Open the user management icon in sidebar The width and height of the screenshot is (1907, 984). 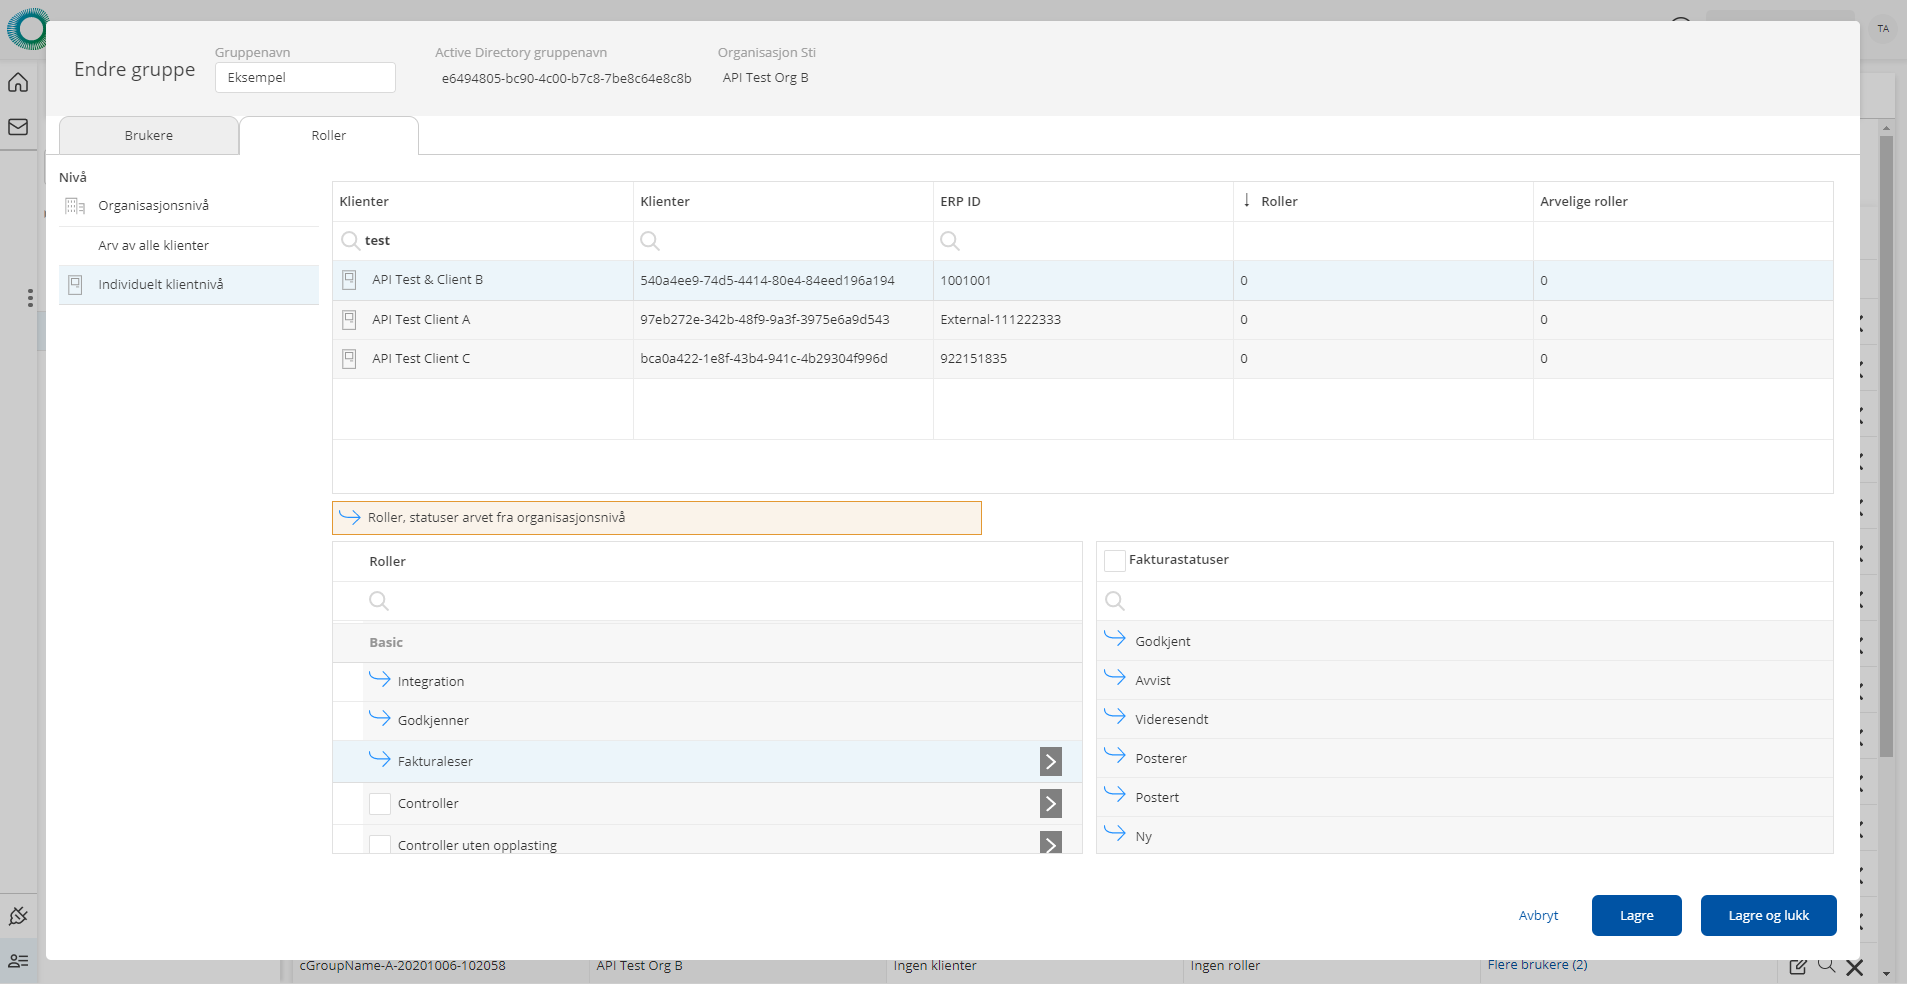point(18,961)
